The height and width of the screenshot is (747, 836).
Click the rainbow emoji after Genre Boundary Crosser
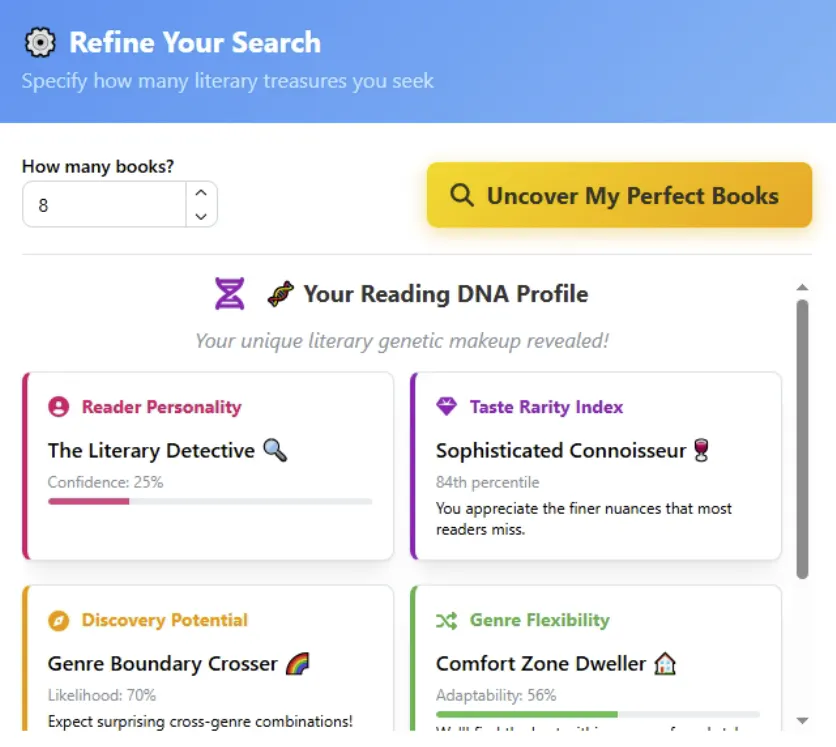tap(298, 664)
